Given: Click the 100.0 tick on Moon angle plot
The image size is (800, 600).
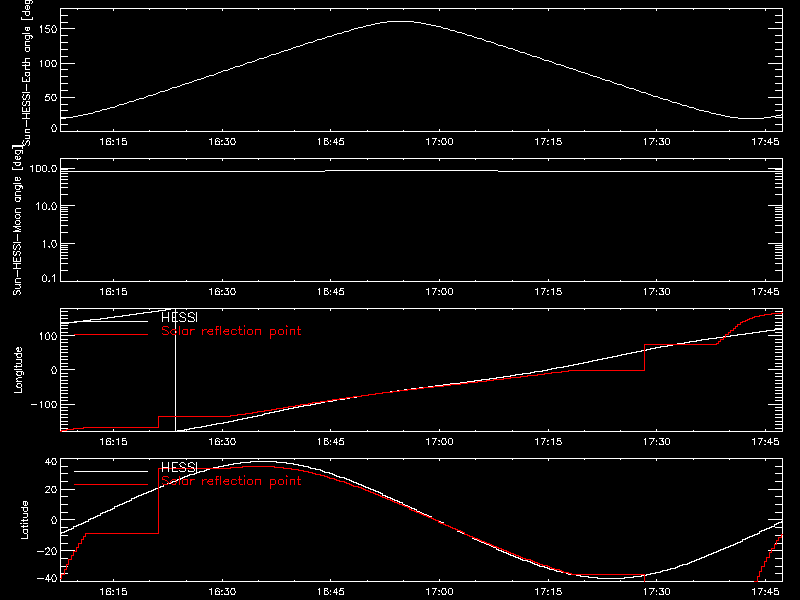Looking at the screenshot, I should pos(43,168).
